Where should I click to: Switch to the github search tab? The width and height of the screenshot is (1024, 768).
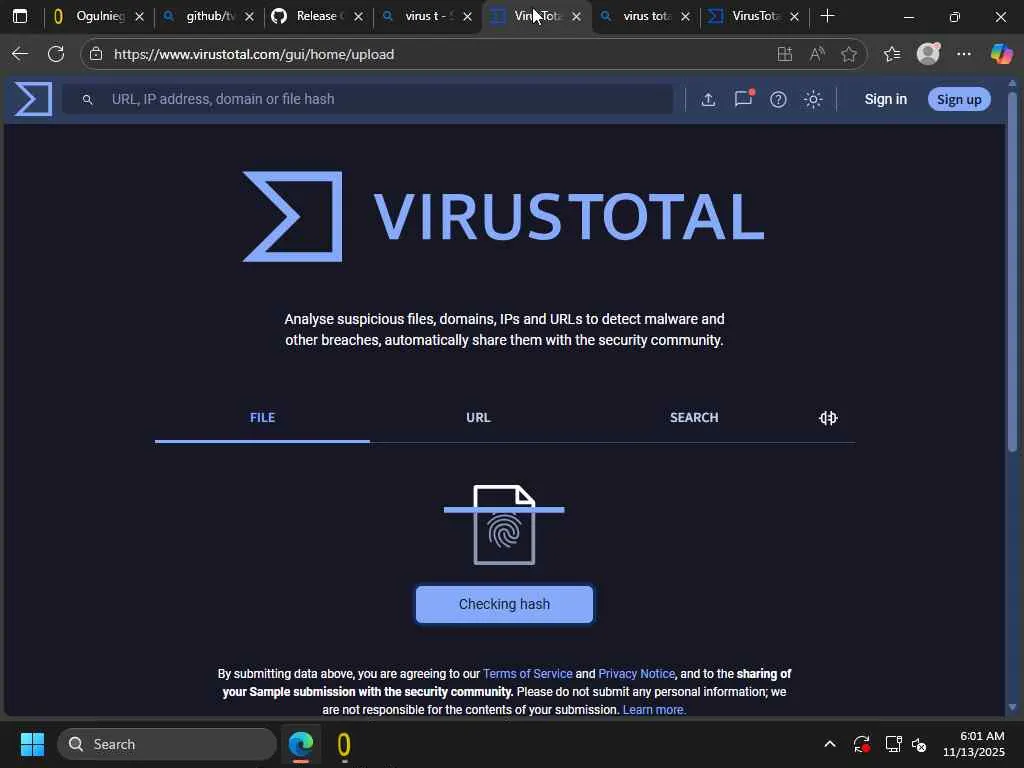tap(209, 16)
